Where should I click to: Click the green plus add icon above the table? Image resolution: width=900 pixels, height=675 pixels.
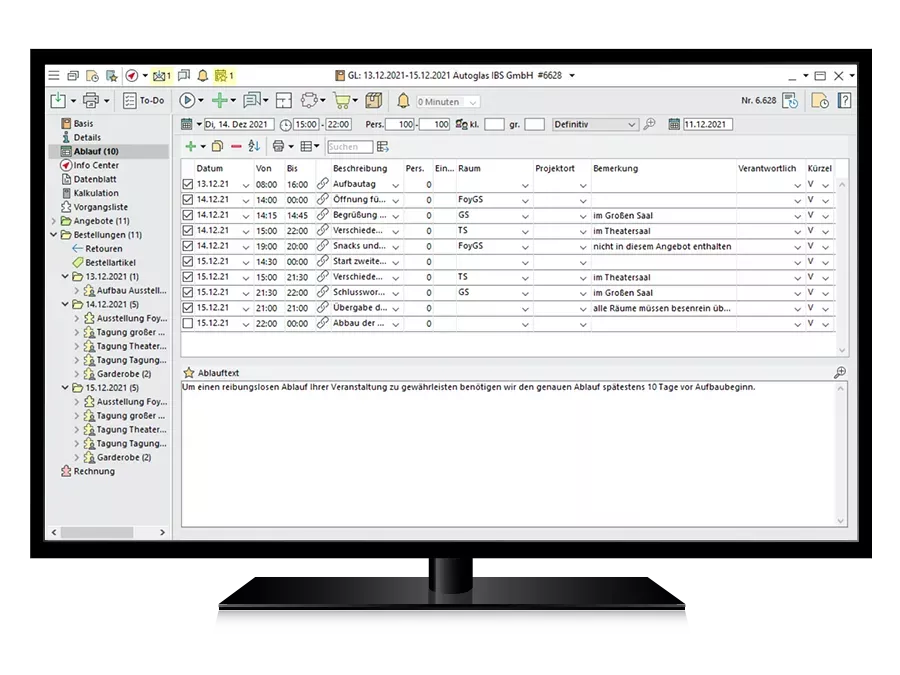pyautogui.click(x=190, y=146)
